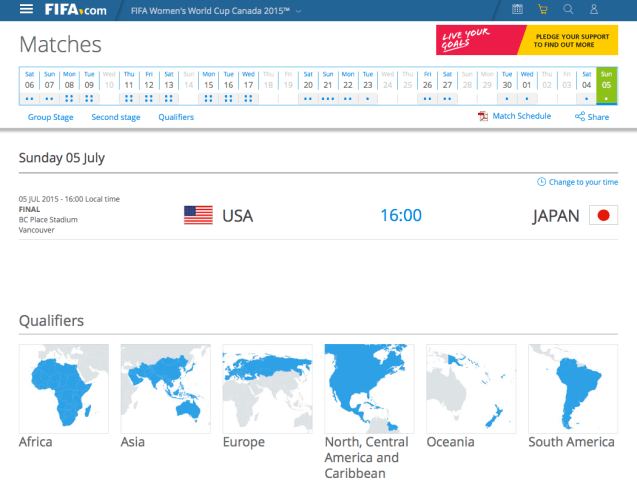Click North, Central America and Caribbean label
637x484 pixels.
tap(367, 458)
